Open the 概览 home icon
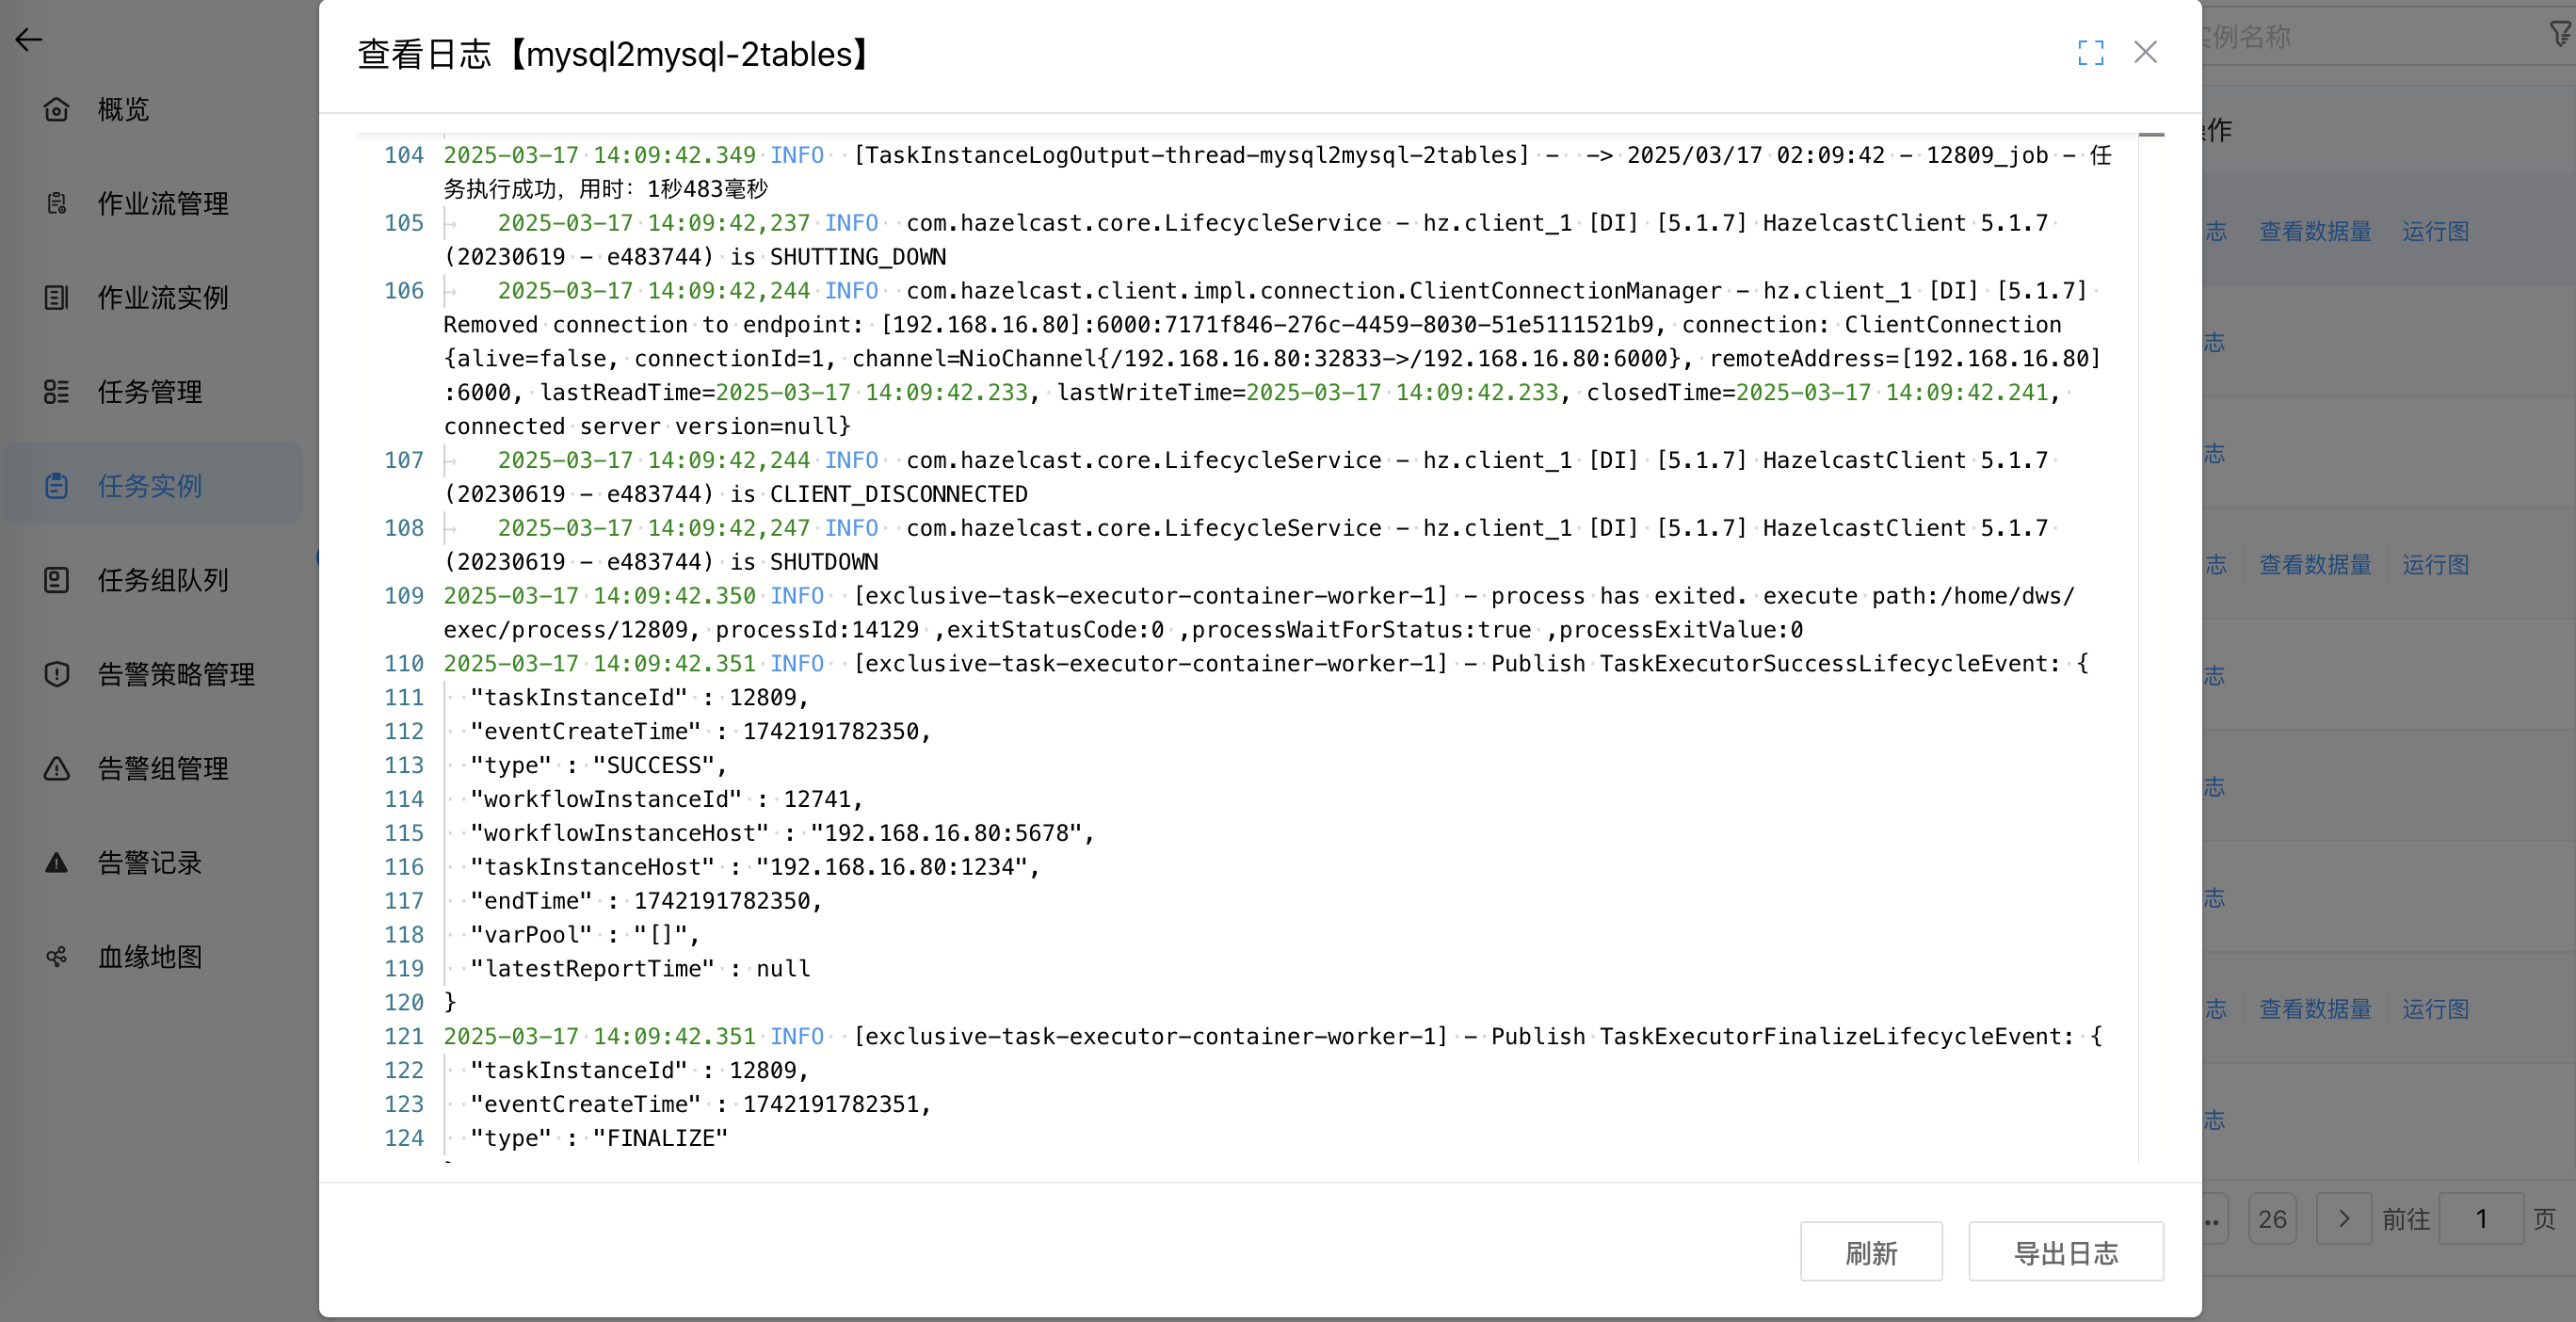The width and height of the screenshot is (2576, 1322). click(x=56, y=109)
